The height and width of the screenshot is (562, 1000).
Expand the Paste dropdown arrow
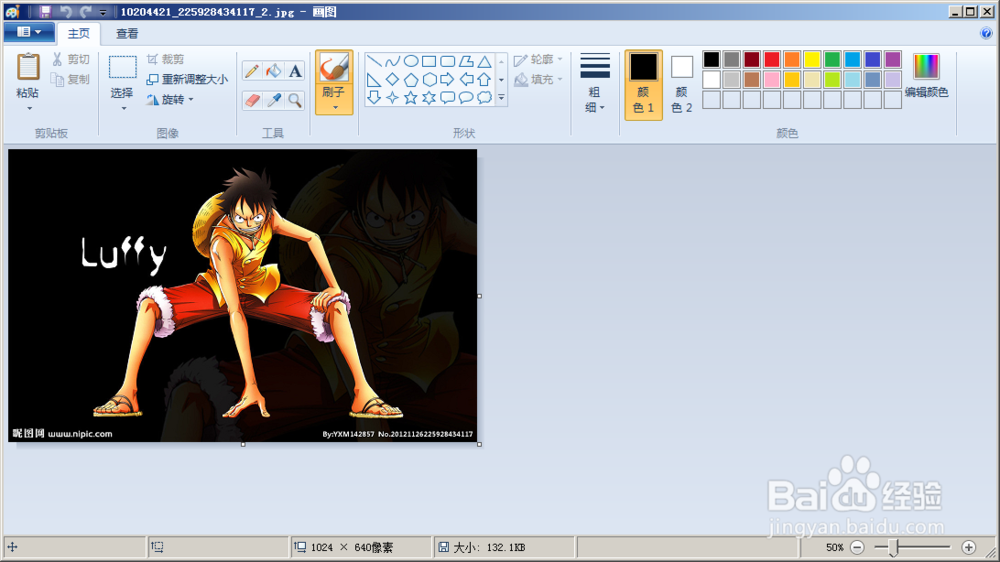[x=29, y=108]
